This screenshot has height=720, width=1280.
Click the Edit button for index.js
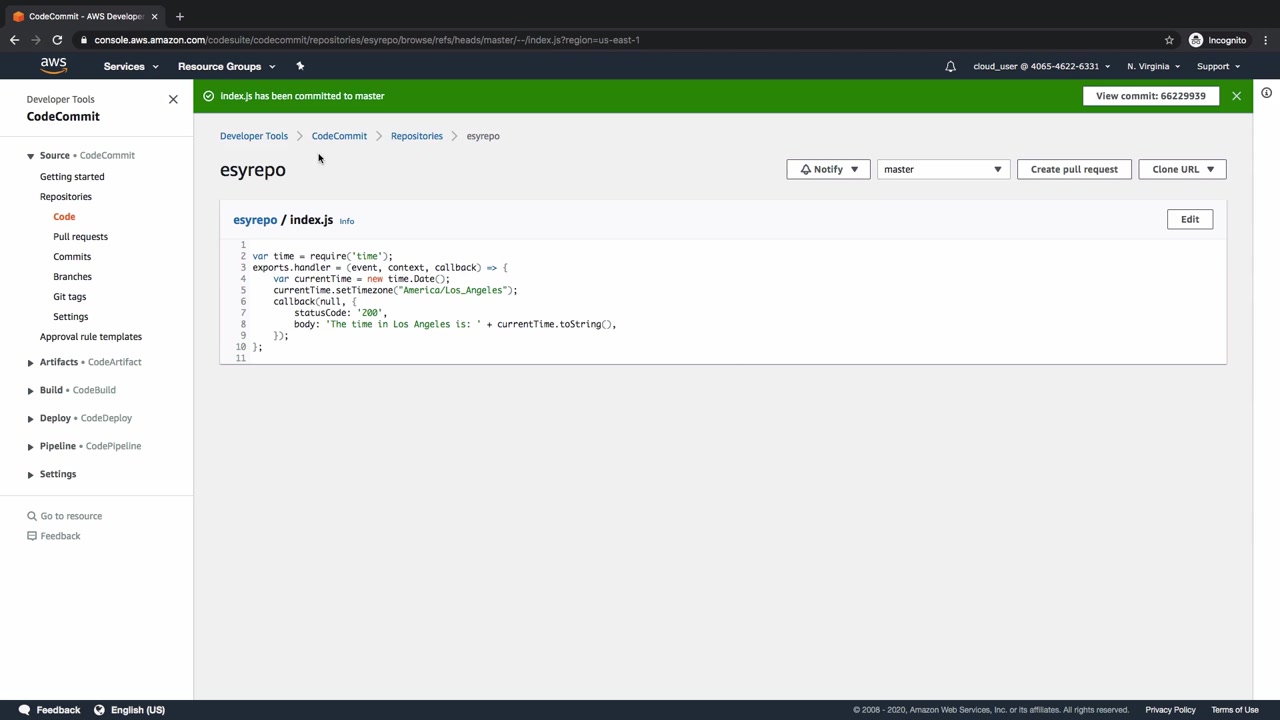pos(1190,219)
